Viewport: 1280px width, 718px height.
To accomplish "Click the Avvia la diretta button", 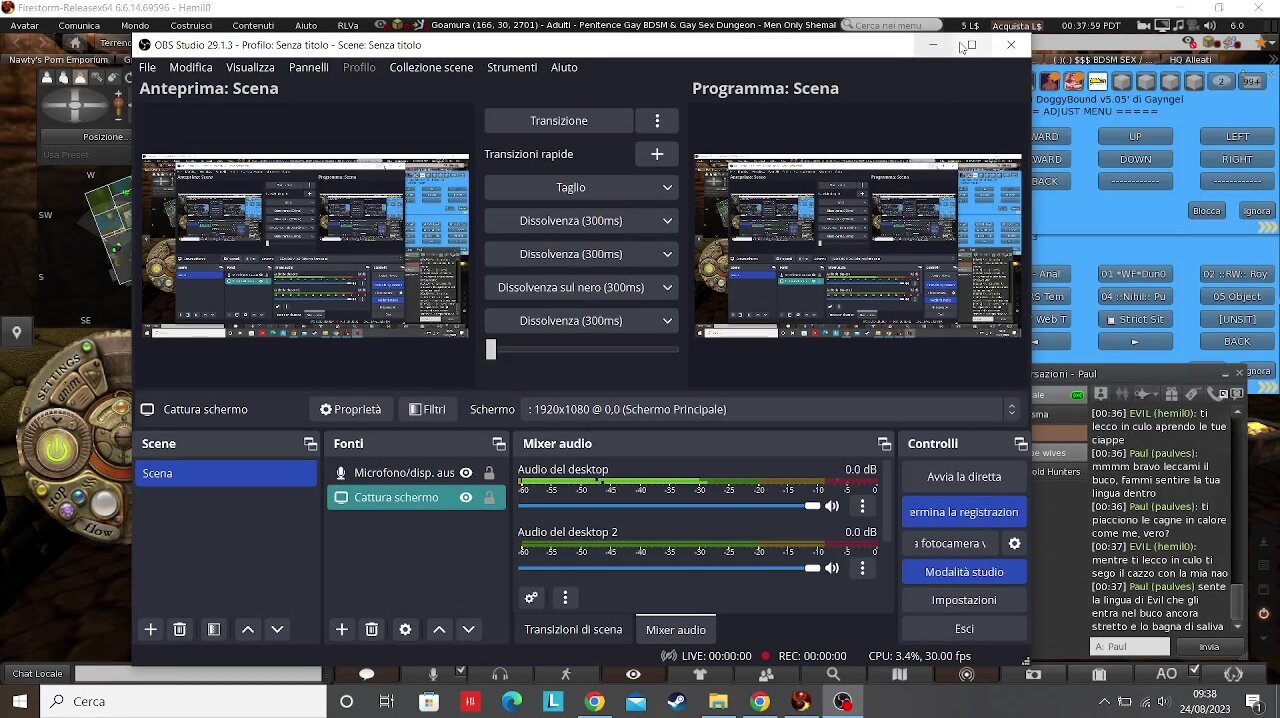I will [964, 477].
